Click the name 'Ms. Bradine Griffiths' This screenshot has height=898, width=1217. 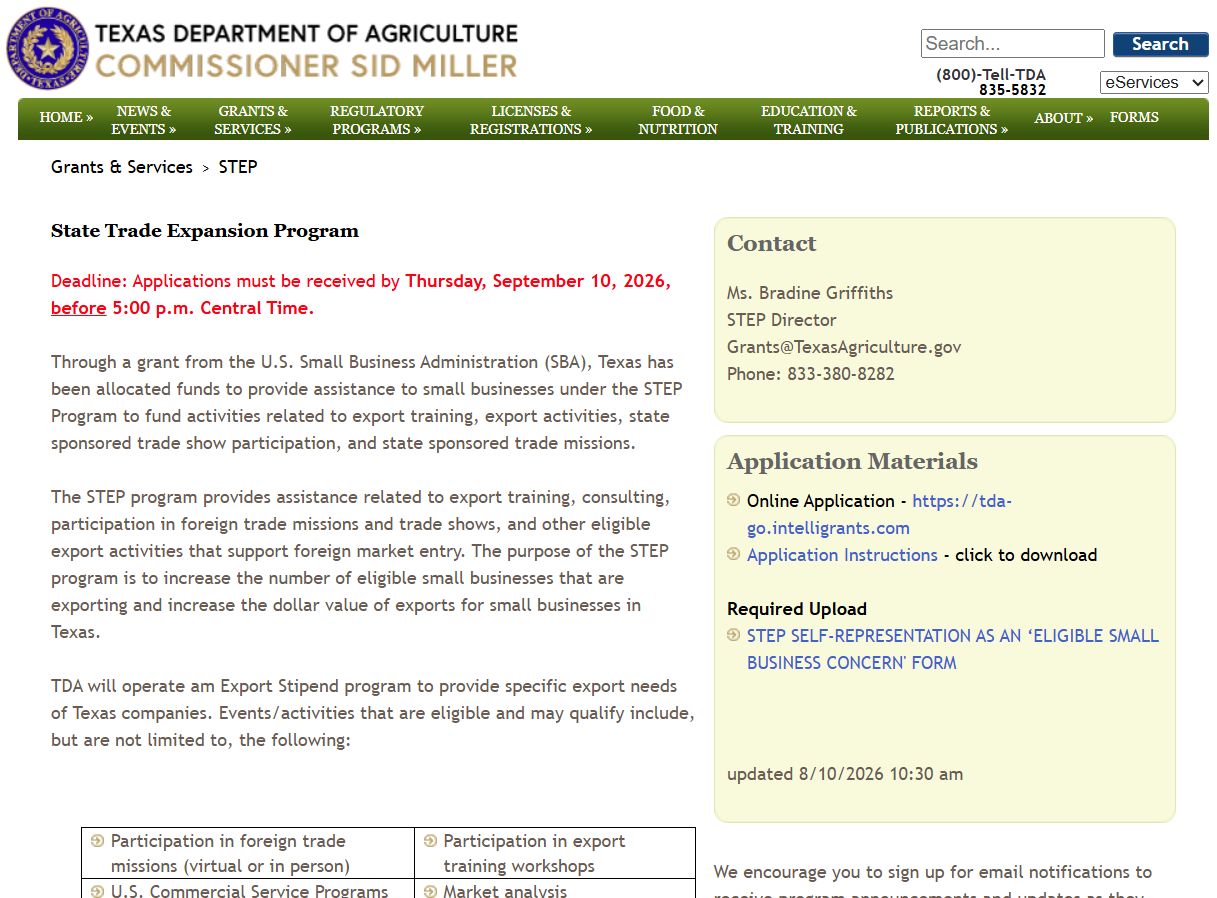(x=810, y=293)
